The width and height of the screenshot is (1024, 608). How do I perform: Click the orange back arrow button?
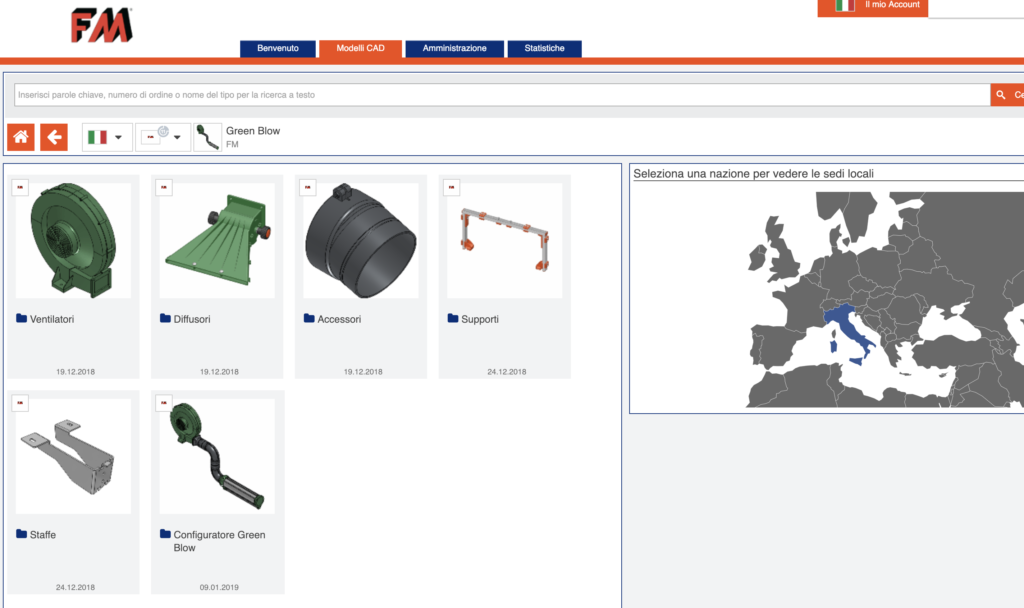click(x=54, y=137)
